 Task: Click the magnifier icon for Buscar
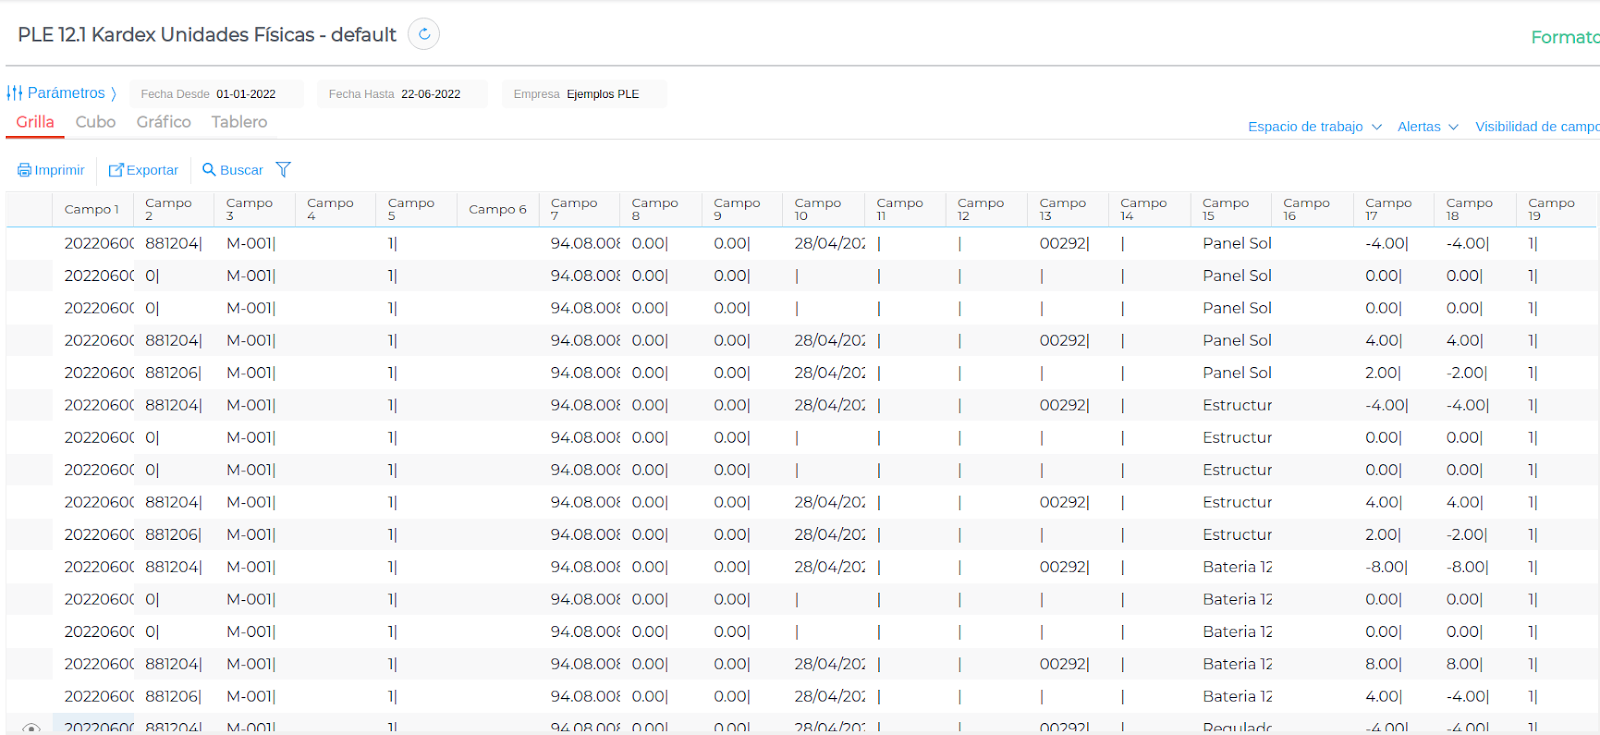coord(209,170)
